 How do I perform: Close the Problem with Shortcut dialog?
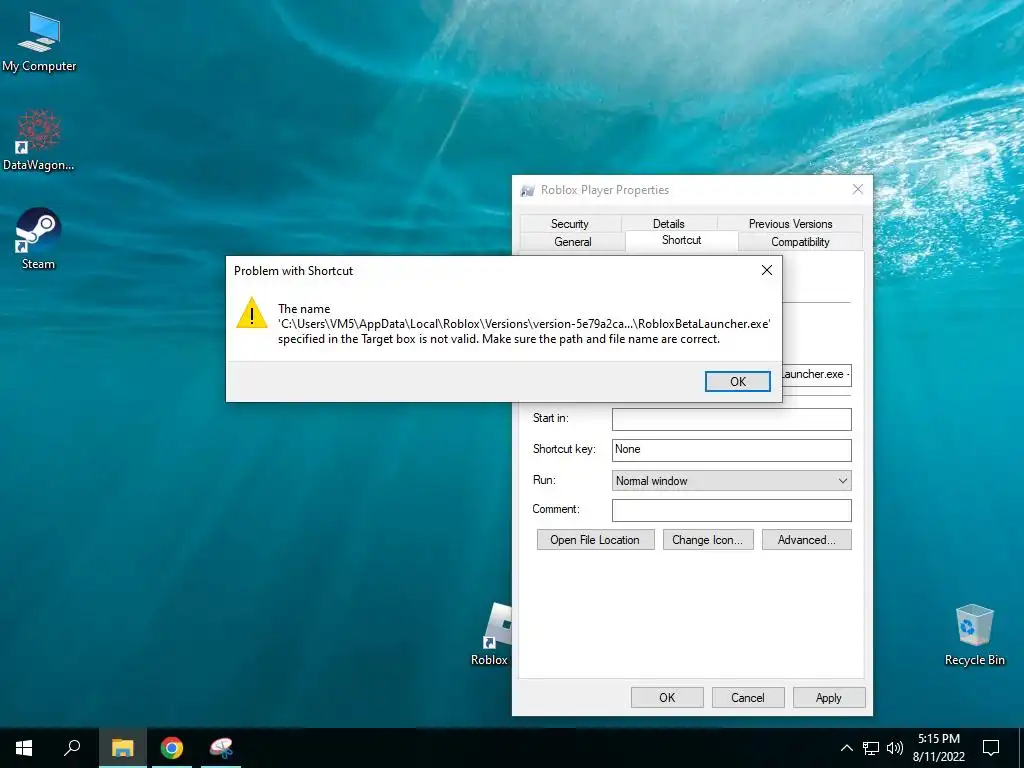click(767, 270)
